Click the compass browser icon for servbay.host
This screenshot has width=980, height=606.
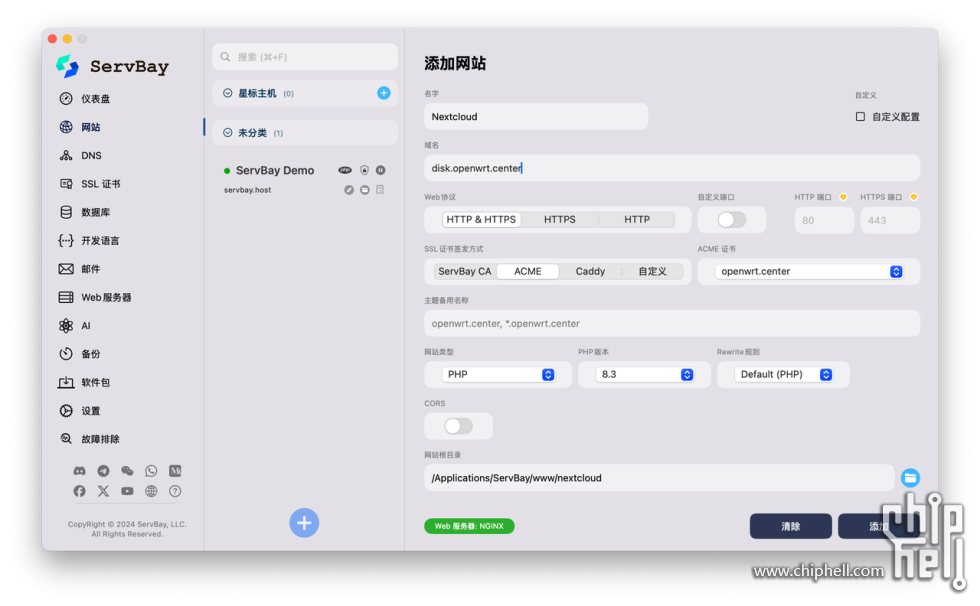tap(349, 190)
